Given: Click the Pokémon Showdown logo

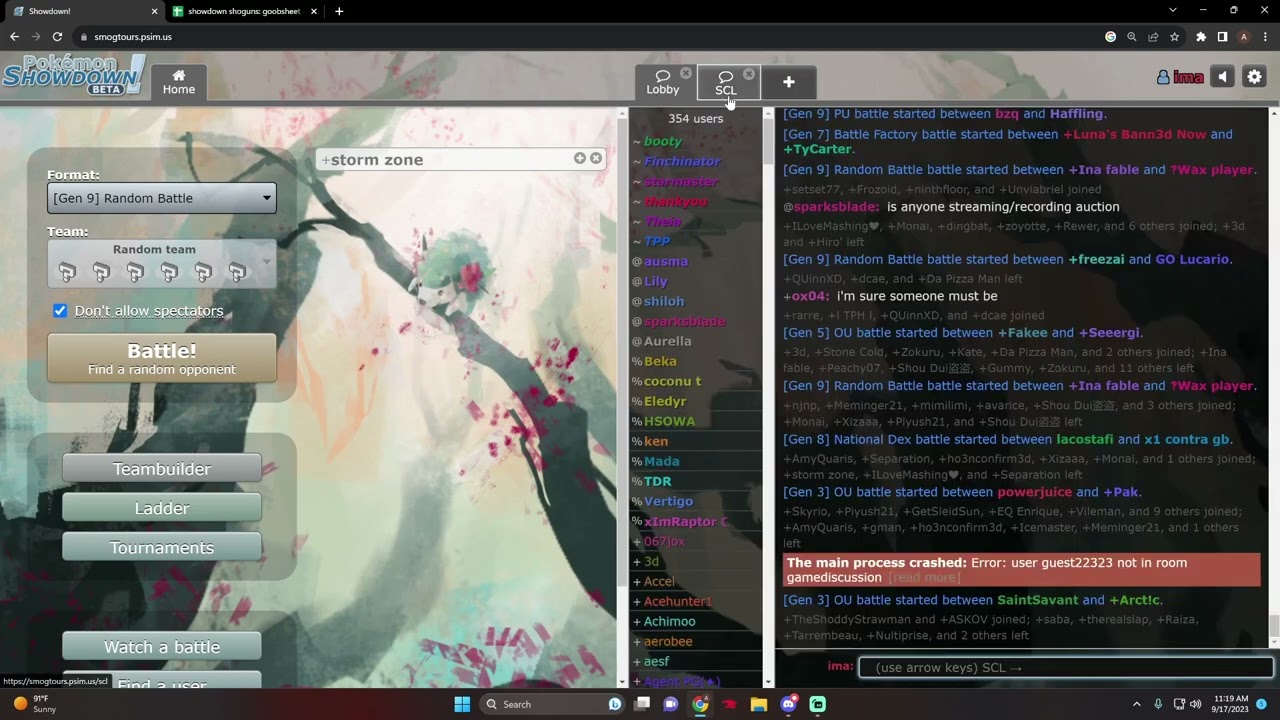Looking at the screenshot, I should 73,75.
